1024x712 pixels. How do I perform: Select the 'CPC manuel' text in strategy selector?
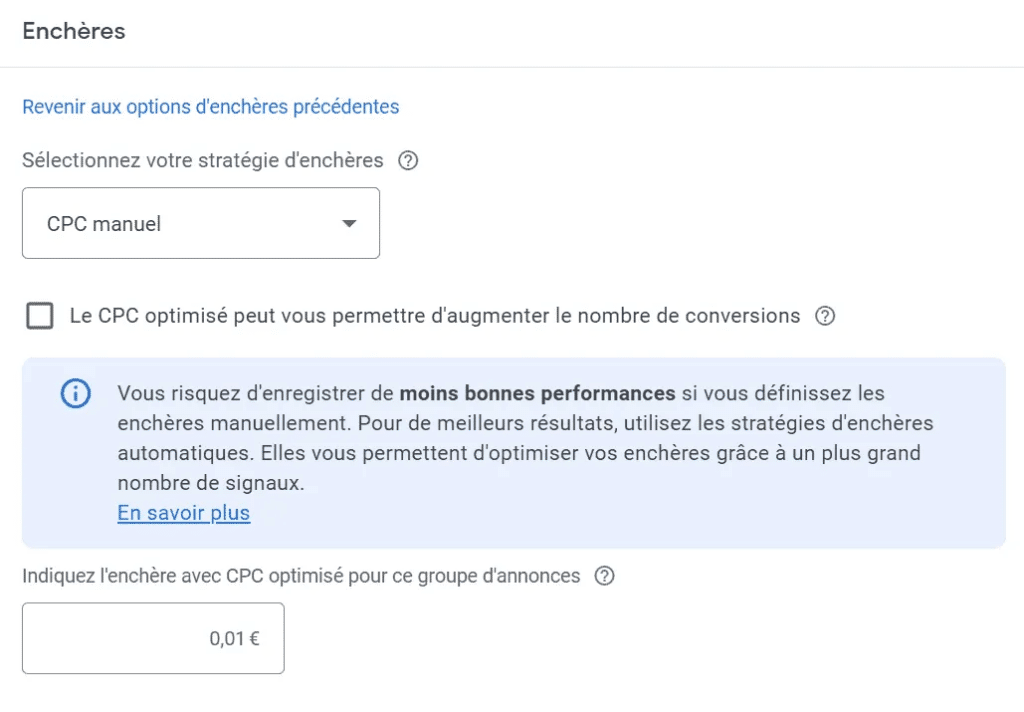(x=104, y=224)
